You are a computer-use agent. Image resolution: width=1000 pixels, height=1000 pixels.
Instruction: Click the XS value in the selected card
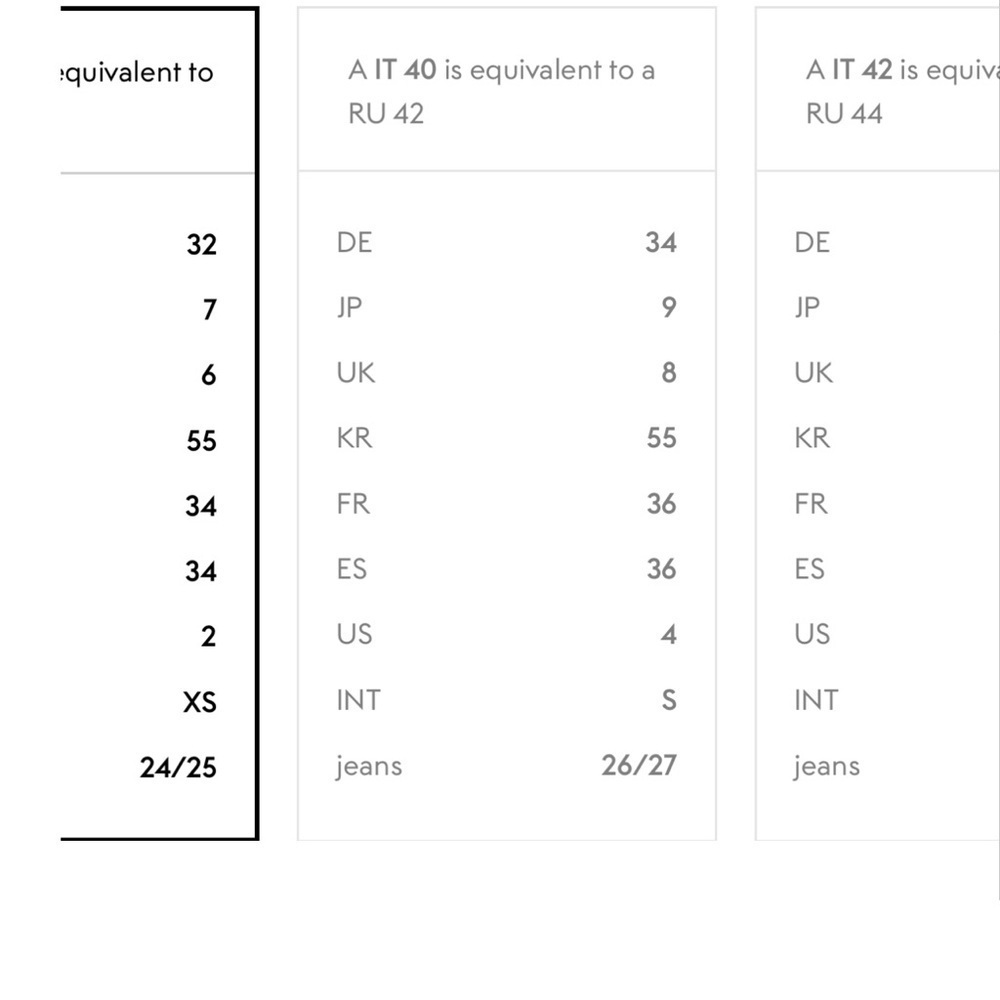click(199, 702)
